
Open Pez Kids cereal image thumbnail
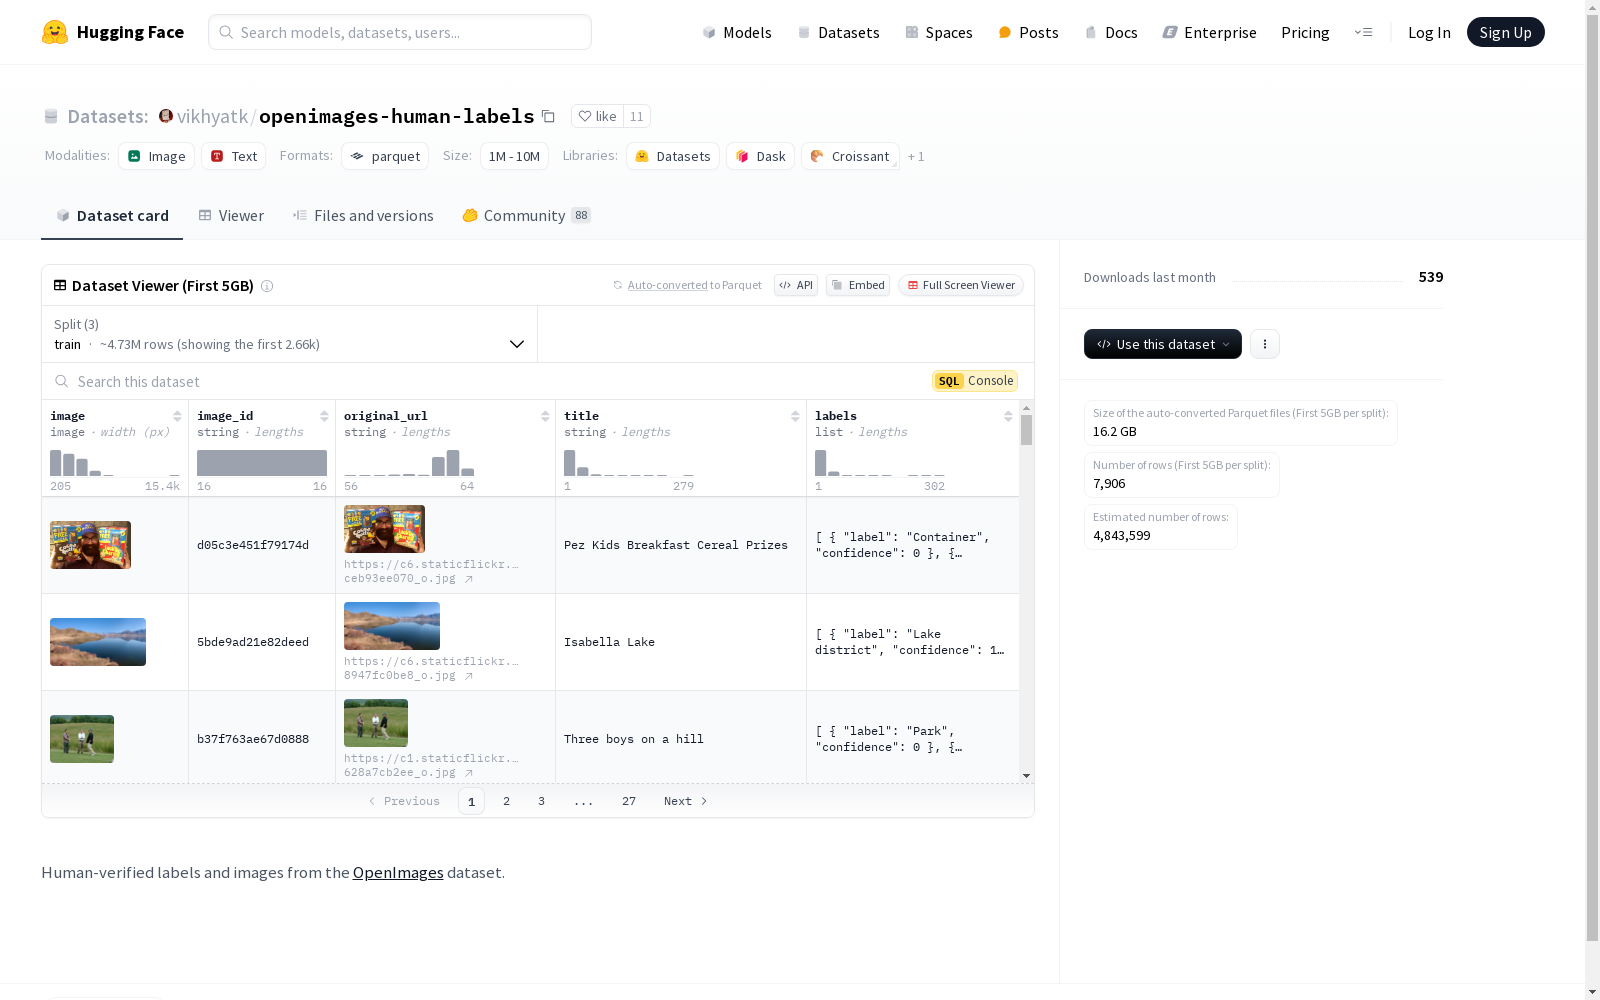[91, 545]
